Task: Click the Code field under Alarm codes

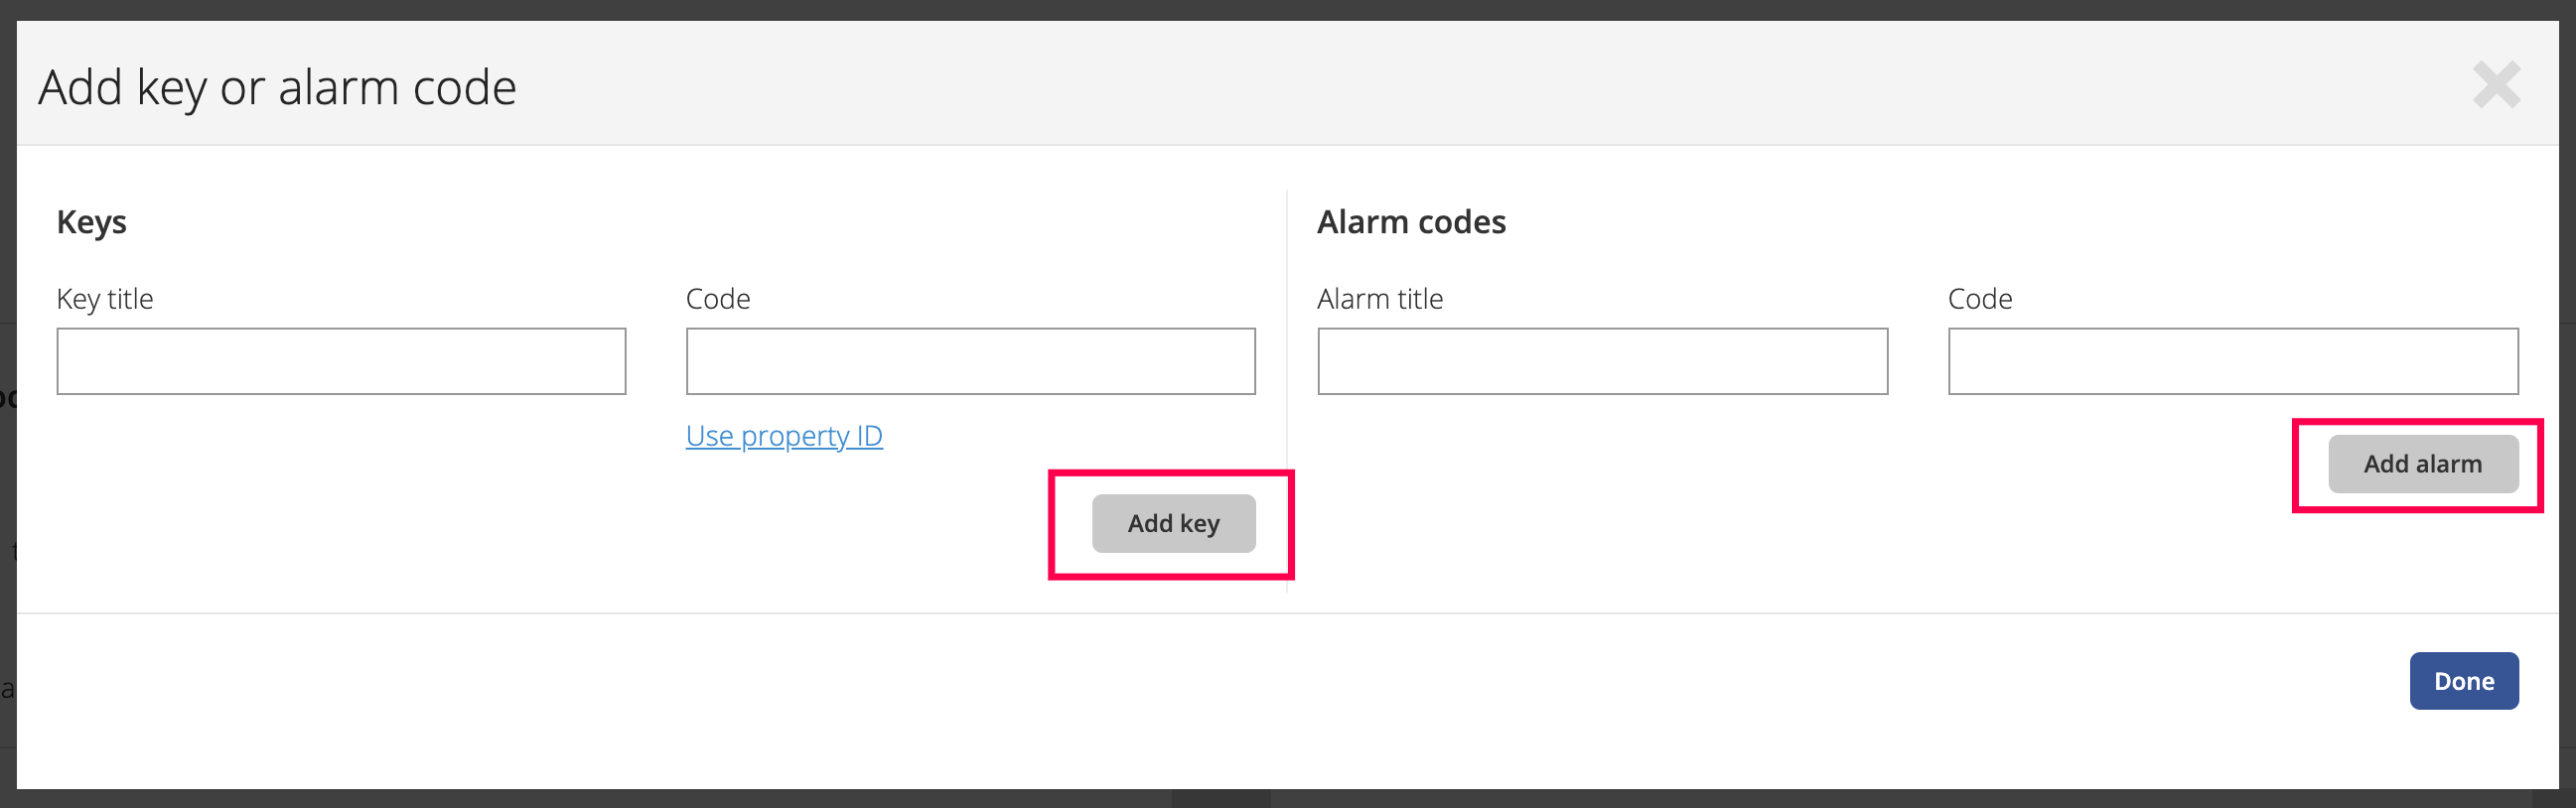Action: click(2233, 361)
